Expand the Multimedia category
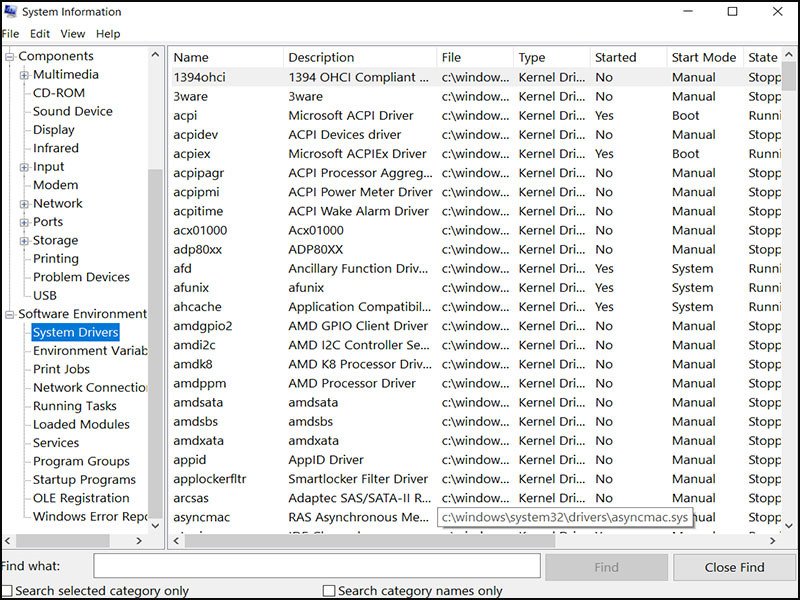The image size is (800, 600). tap(22, 74)
